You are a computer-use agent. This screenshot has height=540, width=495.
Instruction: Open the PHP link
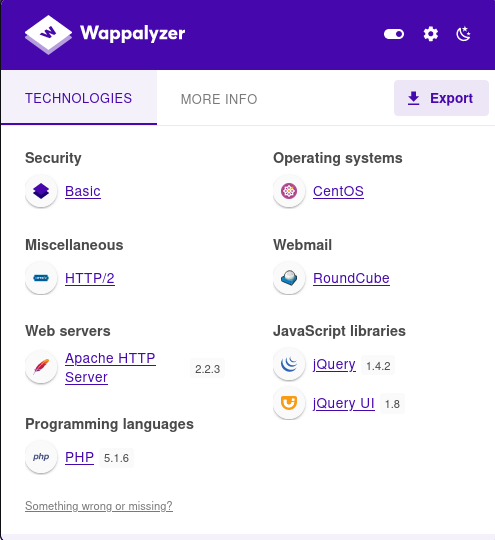coord(80,457)
